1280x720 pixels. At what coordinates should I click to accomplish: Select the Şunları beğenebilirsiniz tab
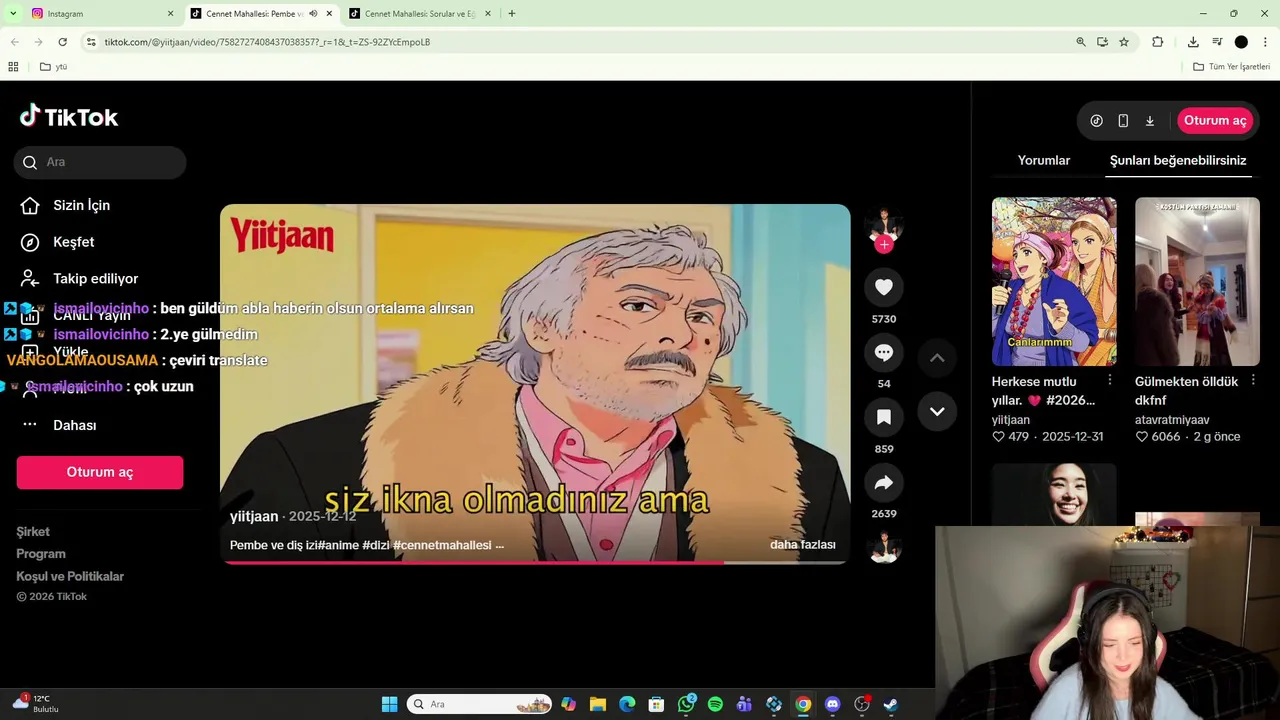pyautogui.click(x=1178, y=160)
